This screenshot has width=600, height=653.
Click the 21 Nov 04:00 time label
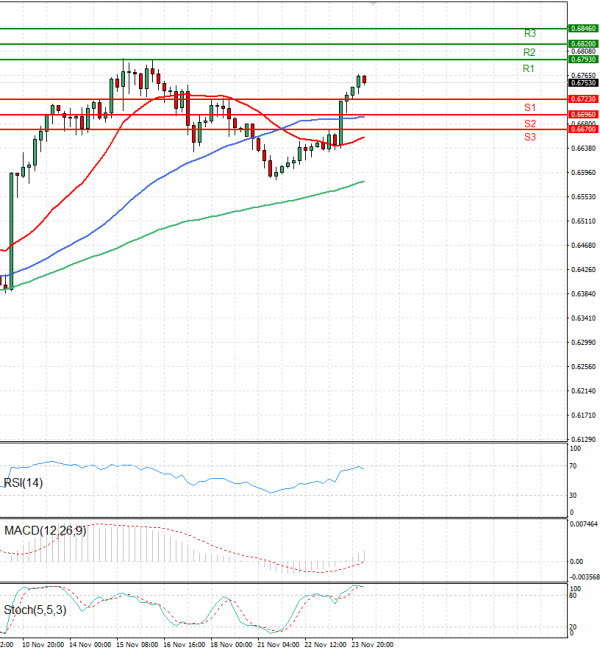pos(279,645)
